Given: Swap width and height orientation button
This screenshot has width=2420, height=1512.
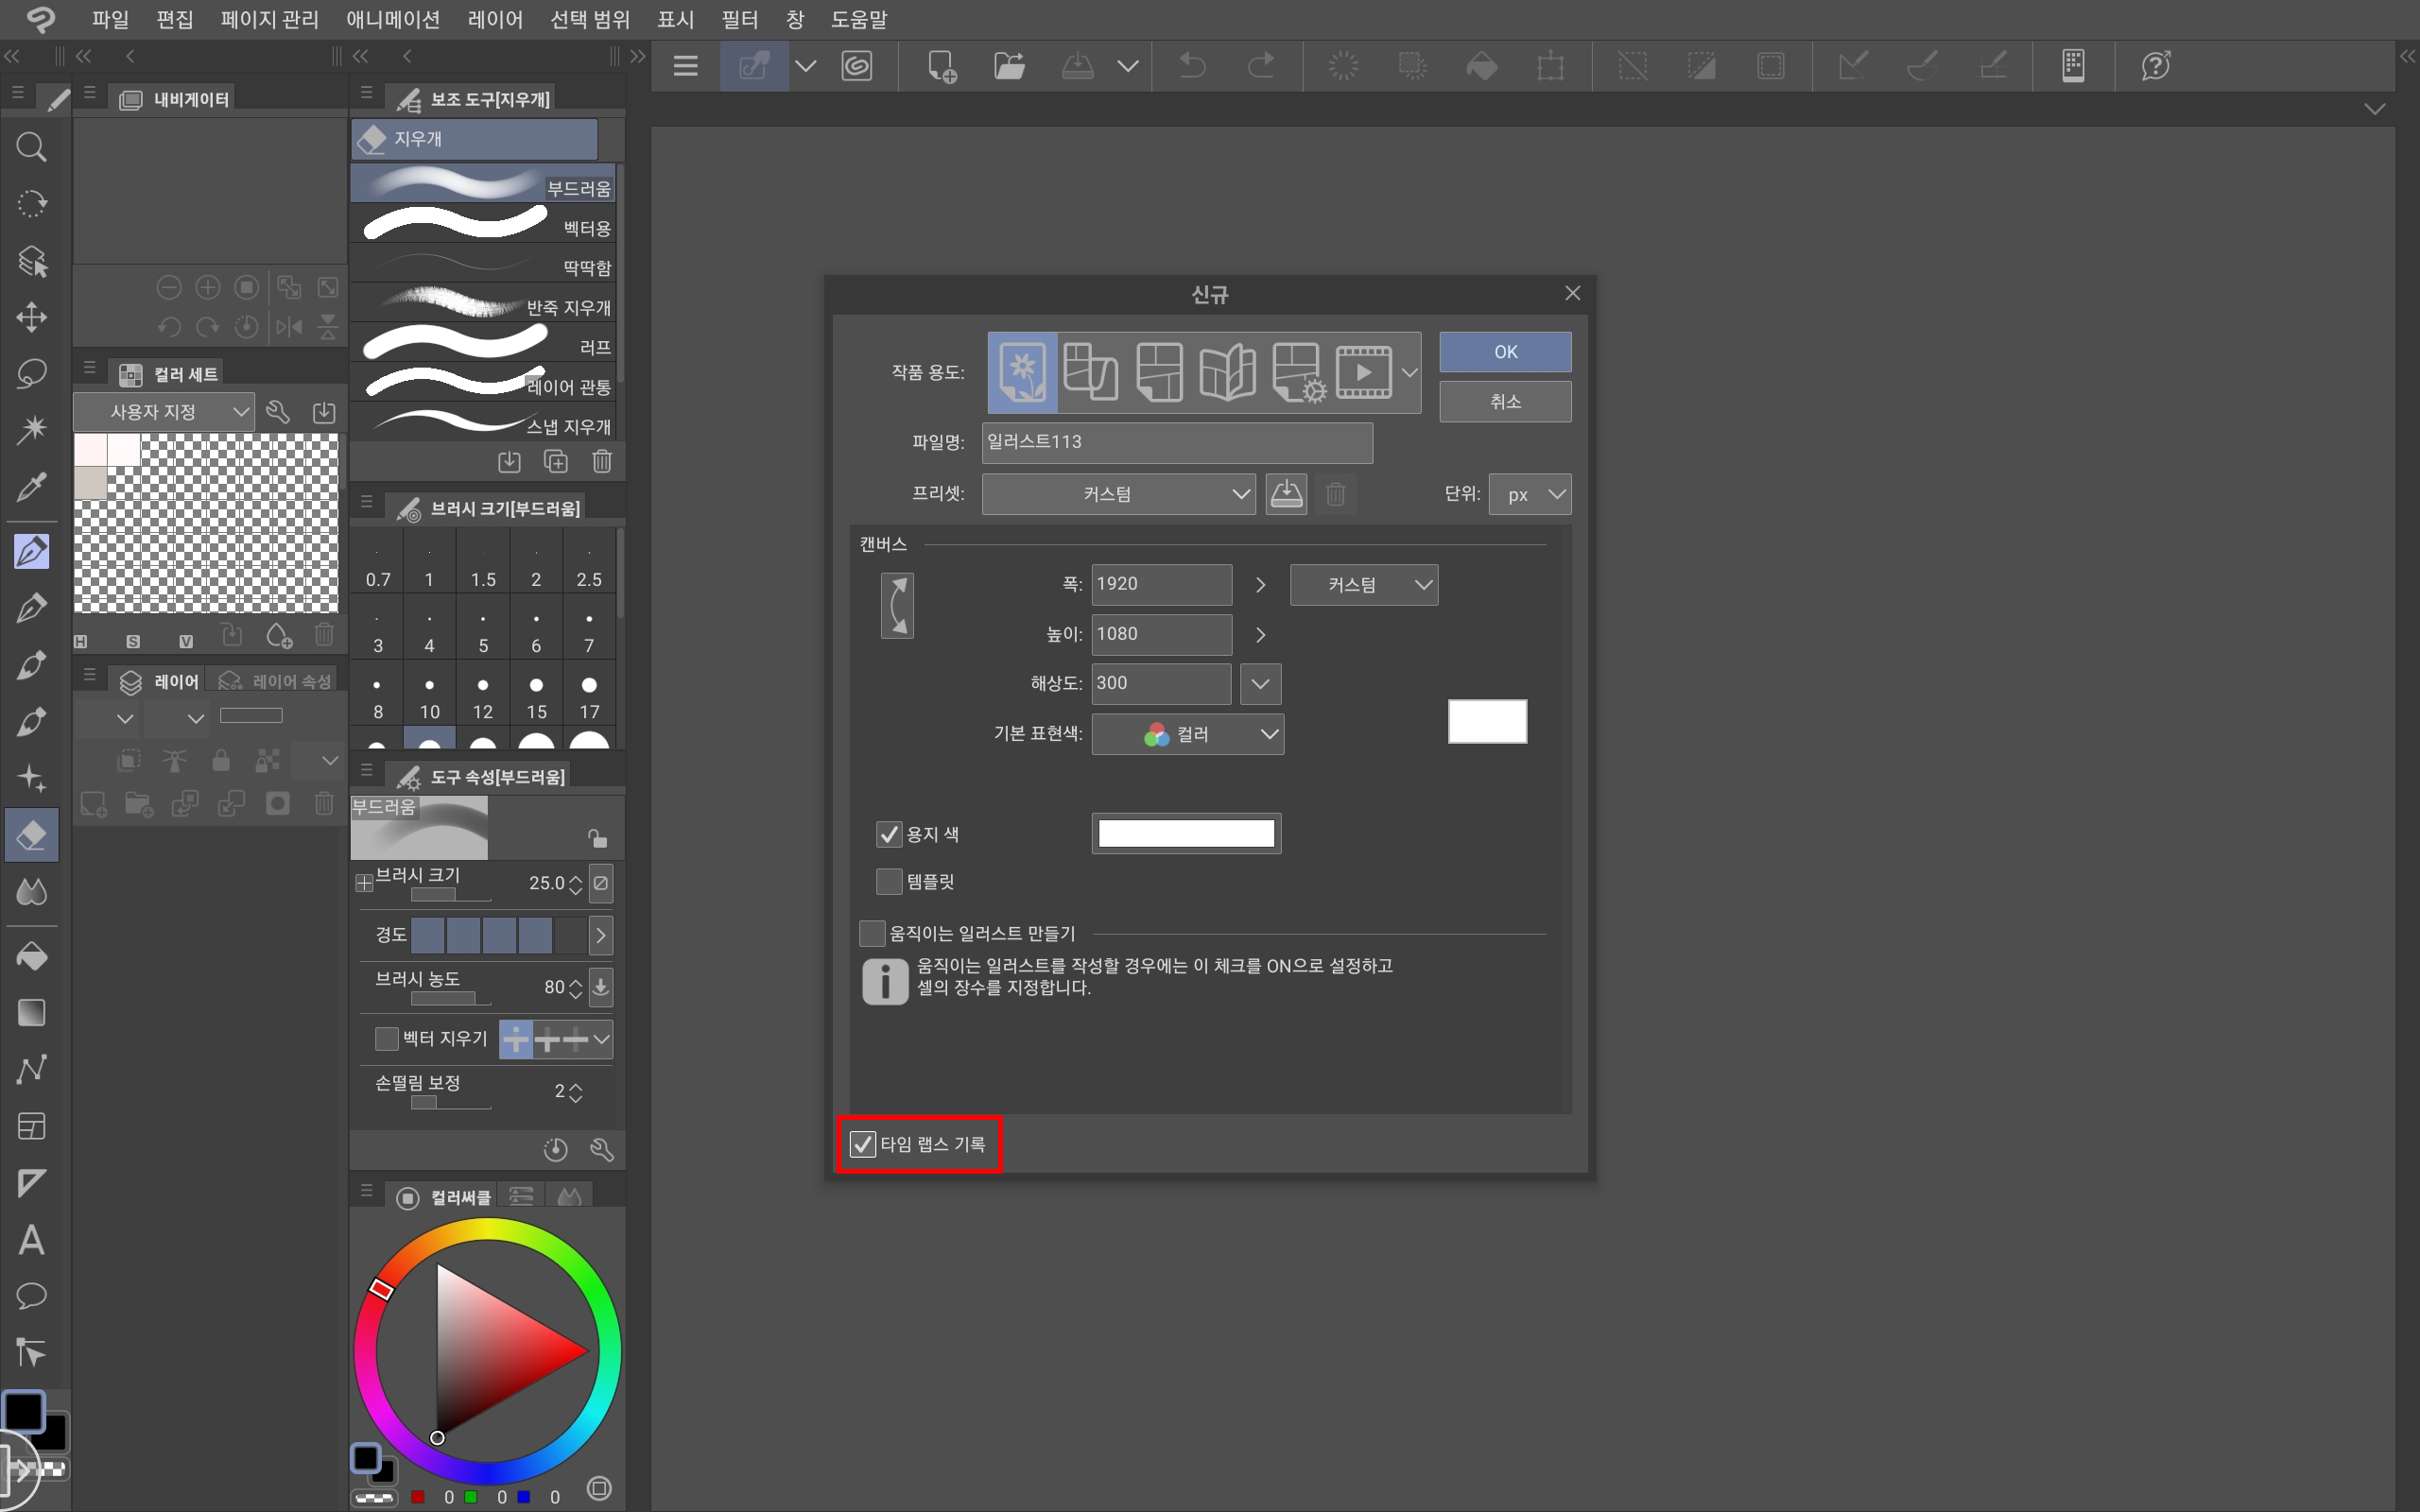Looking at the screenshot, I should point(897,606).
